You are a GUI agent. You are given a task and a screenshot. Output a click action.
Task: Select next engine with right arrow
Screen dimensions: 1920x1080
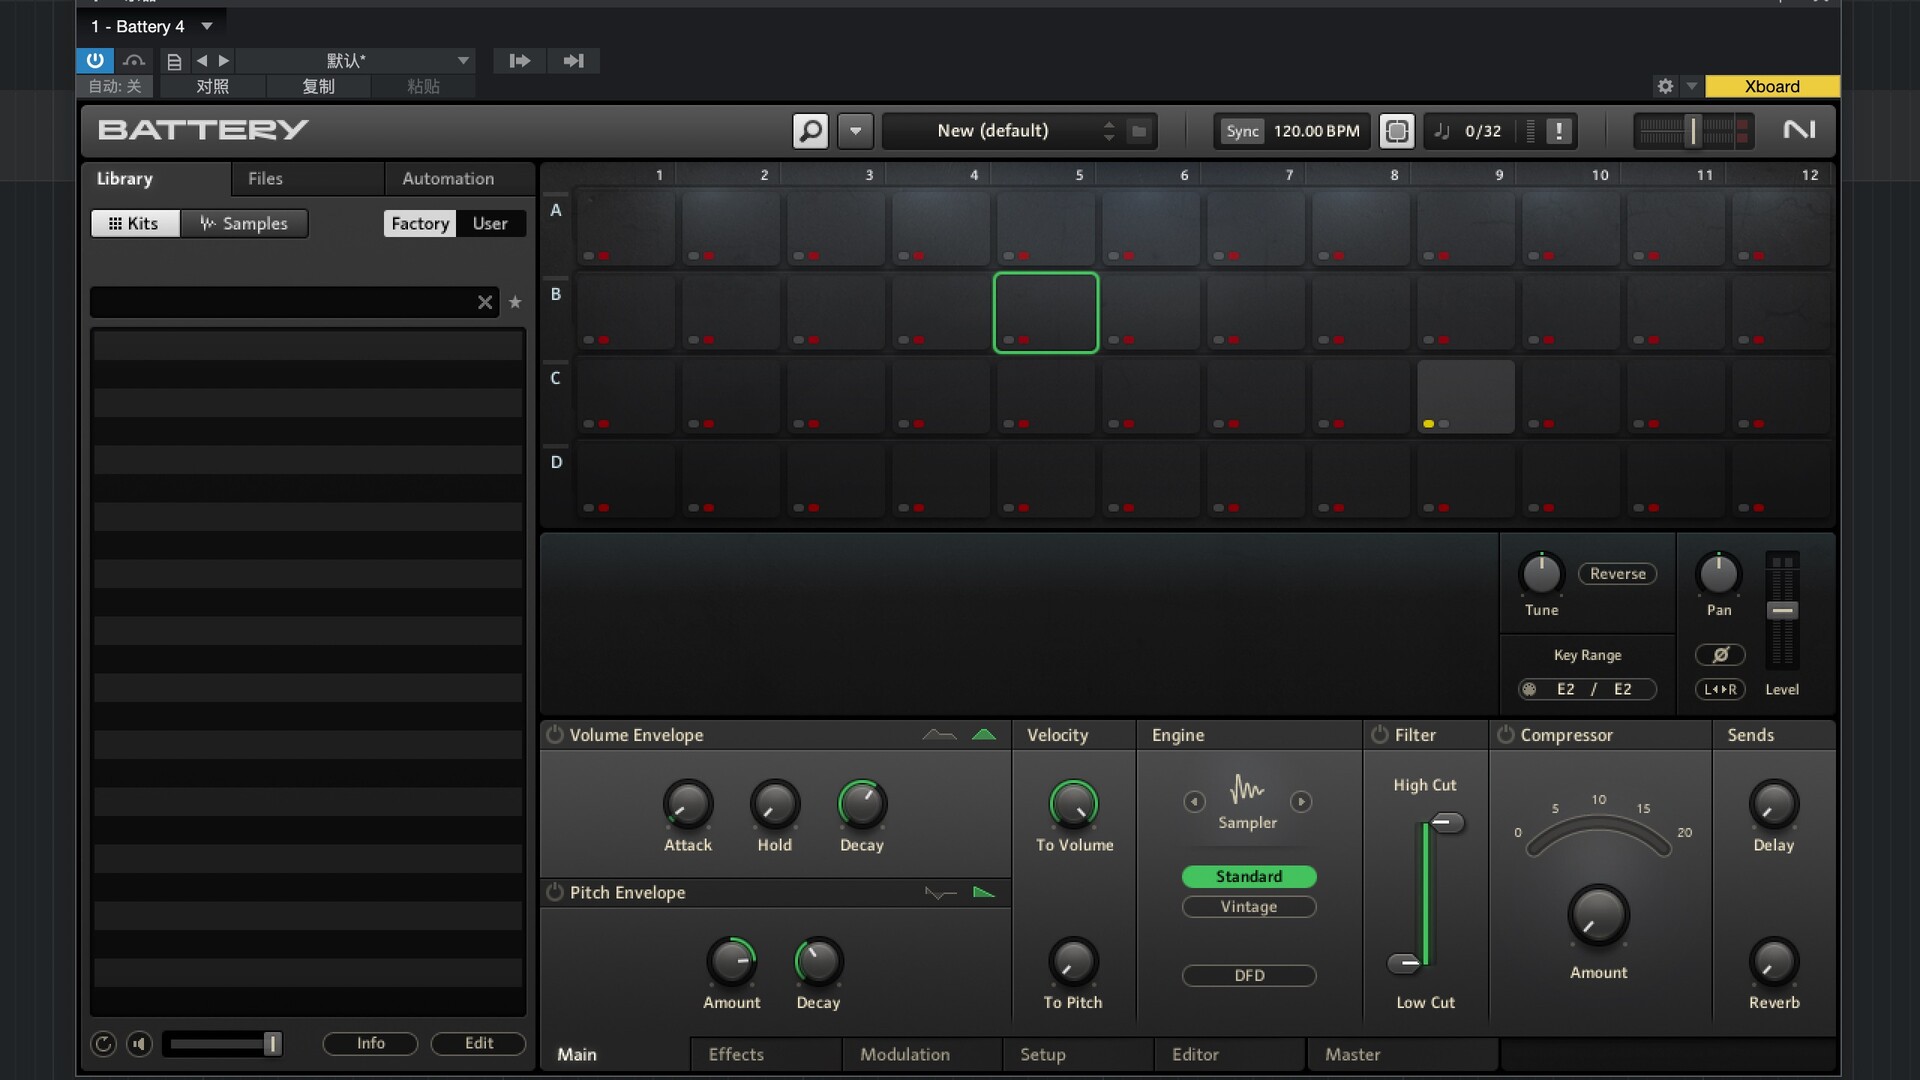pyautogui.click(x=1300, y=801)
